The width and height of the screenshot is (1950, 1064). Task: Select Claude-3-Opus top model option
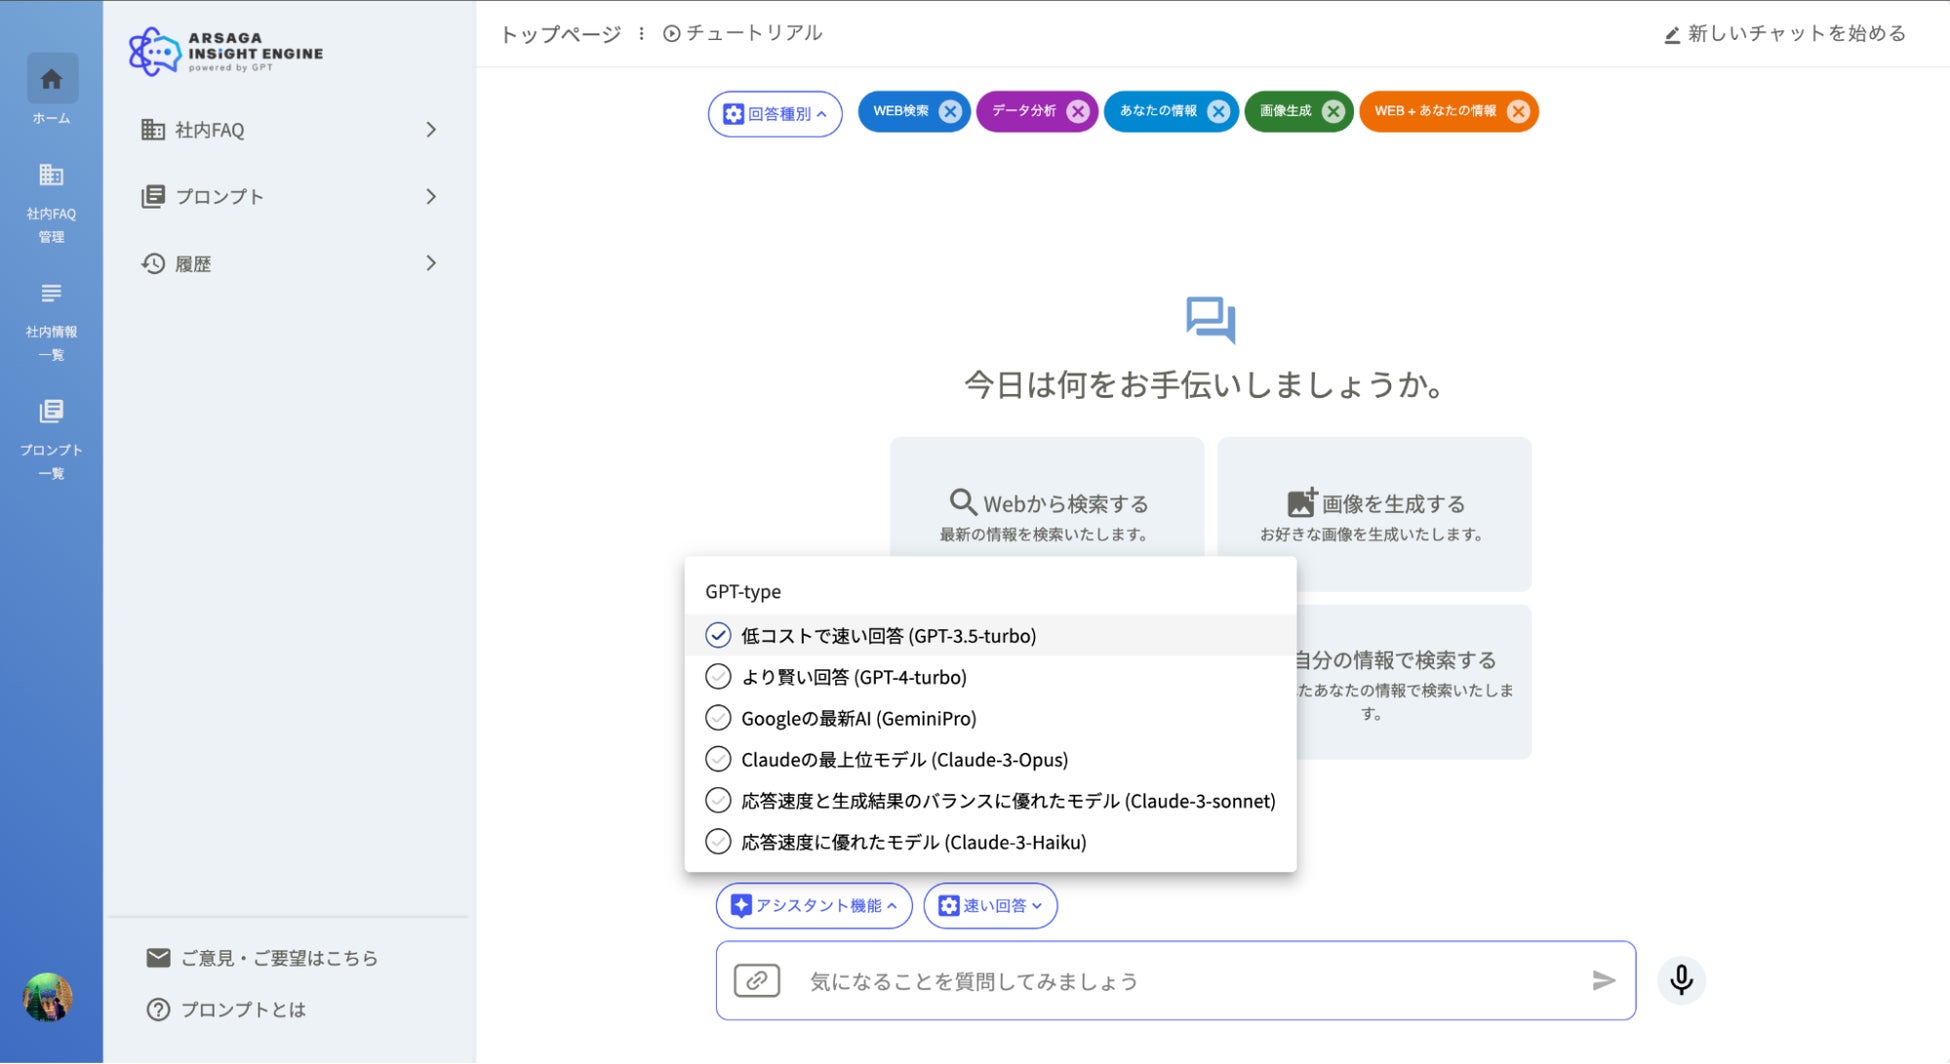click(990, 760)
